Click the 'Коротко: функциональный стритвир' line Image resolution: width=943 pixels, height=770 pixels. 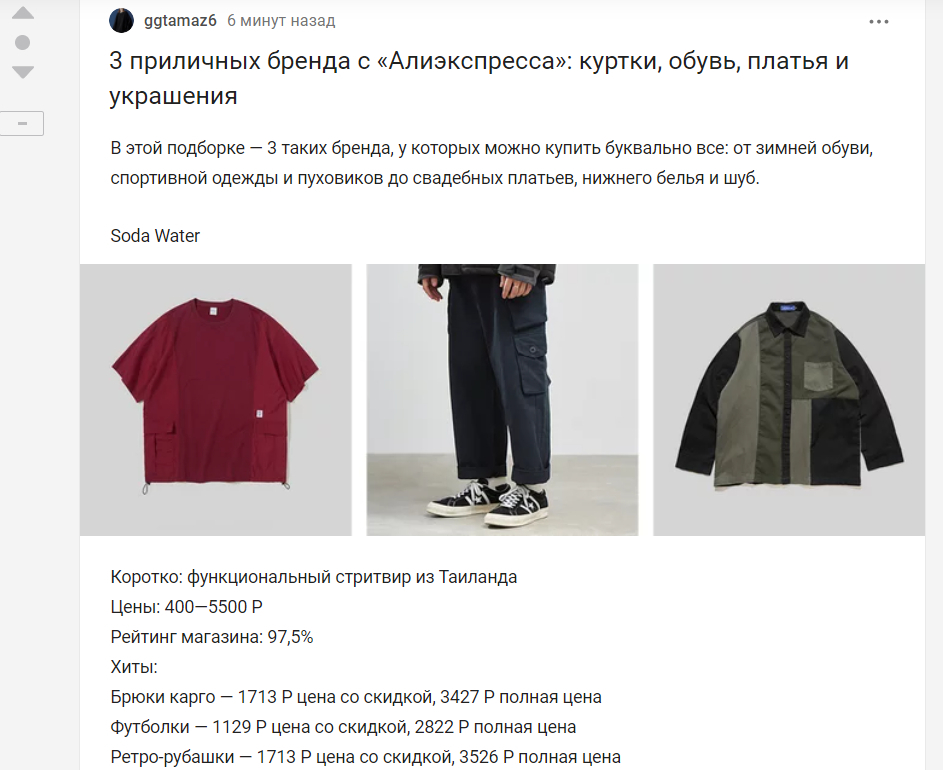pyautogui.click(x=314, y=577)
